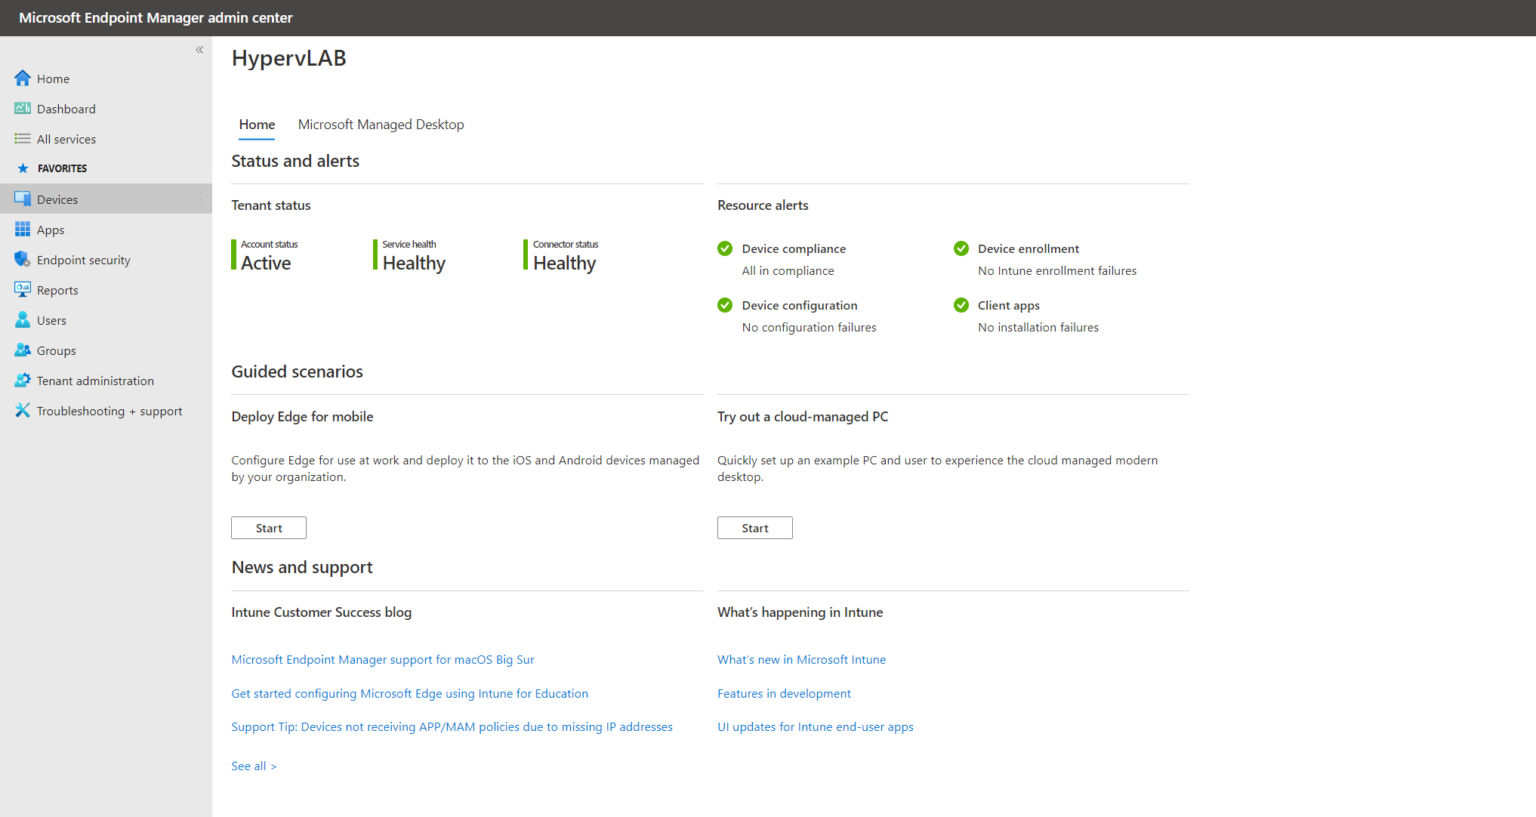Click the All services list icon

click(22, 139)
